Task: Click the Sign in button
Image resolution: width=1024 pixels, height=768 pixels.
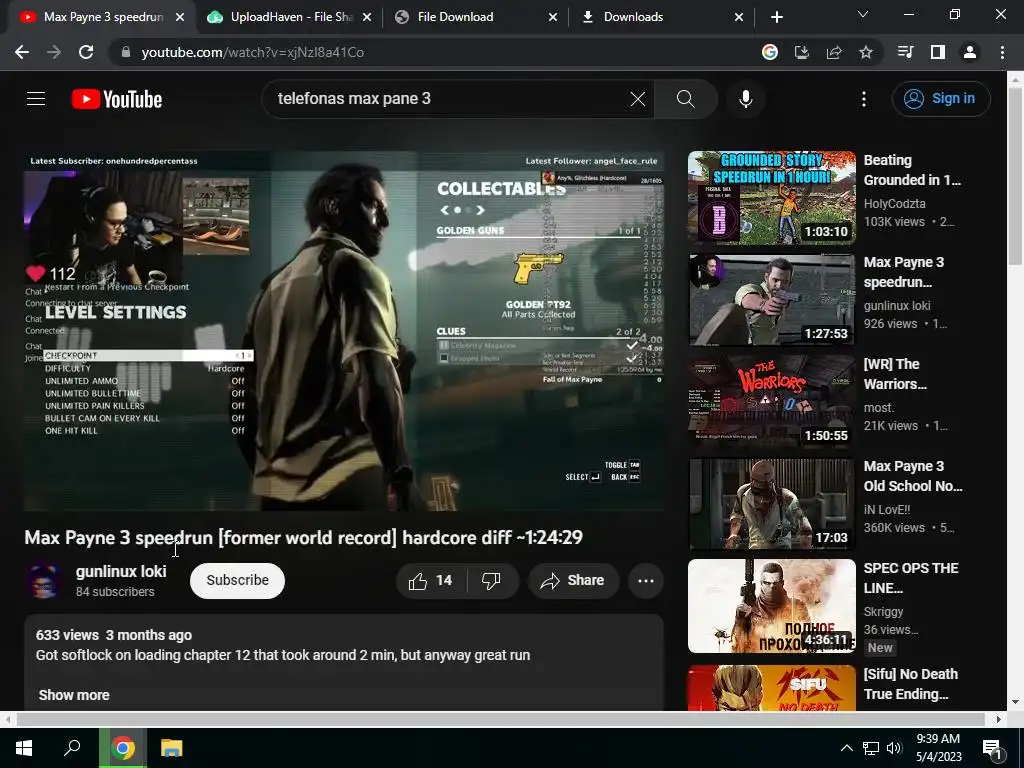Action: [x=940, y=99]
